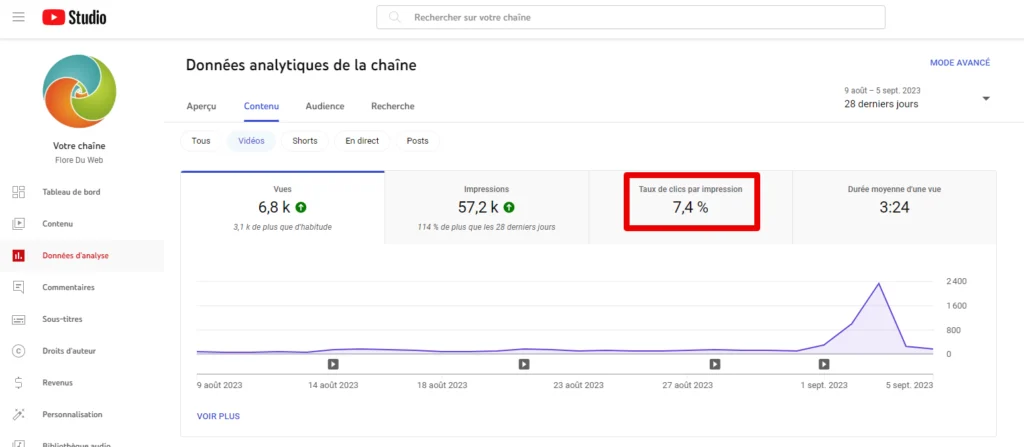Select the Tous filter chip
This screenshot has height=447, width=1024.
click(x=201, y=141)
